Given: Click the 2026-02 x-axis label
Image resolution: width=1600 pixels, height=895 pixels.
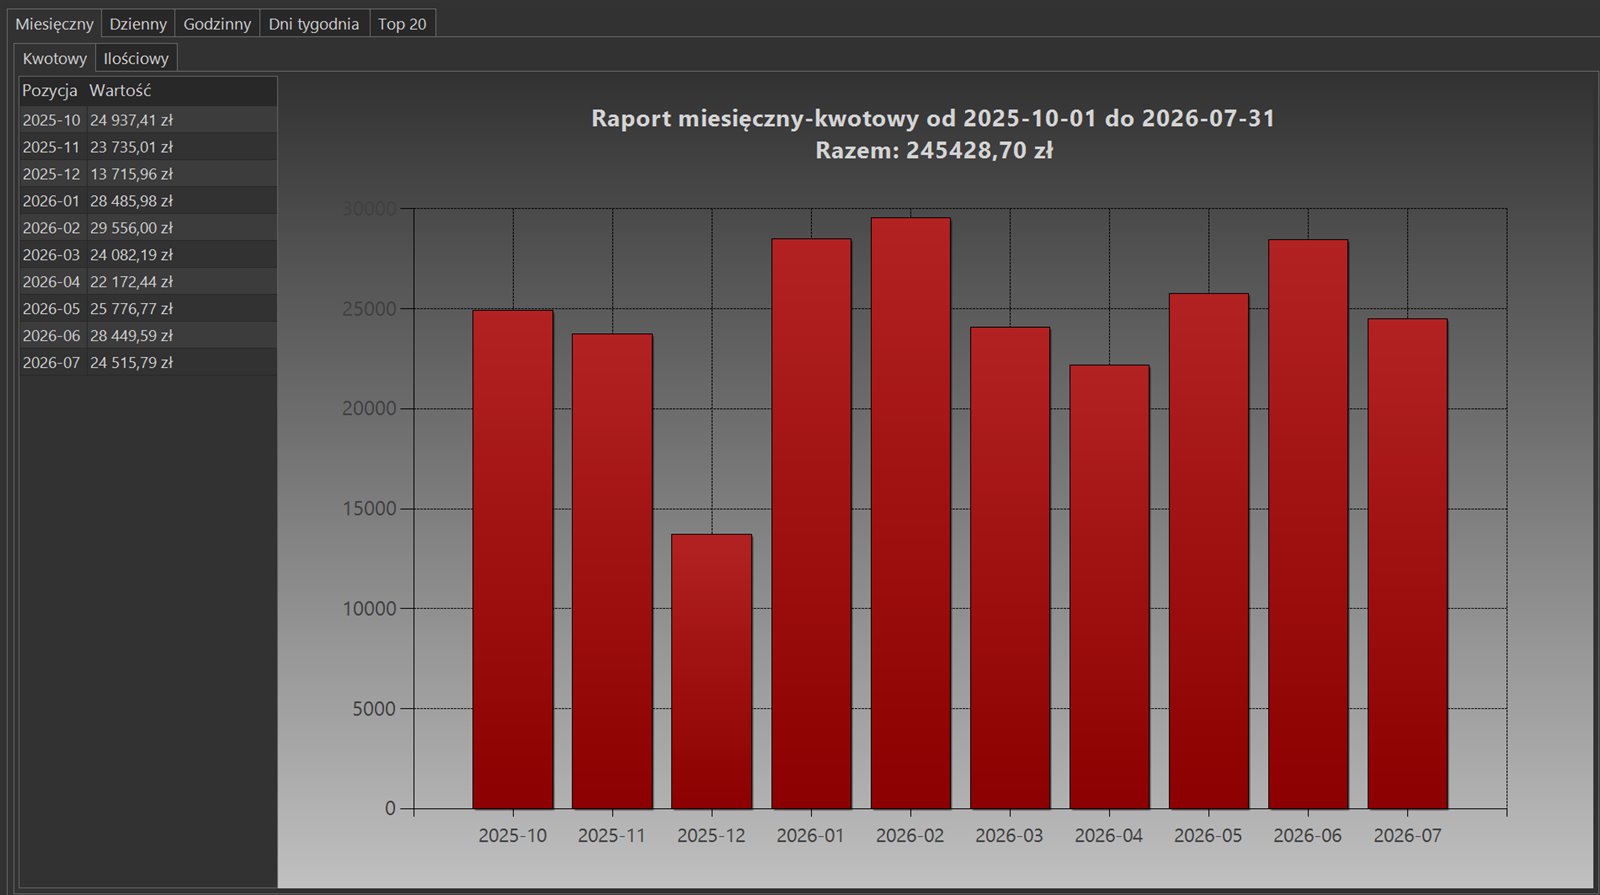Looking at the screenshot, I should coord(911,836).
